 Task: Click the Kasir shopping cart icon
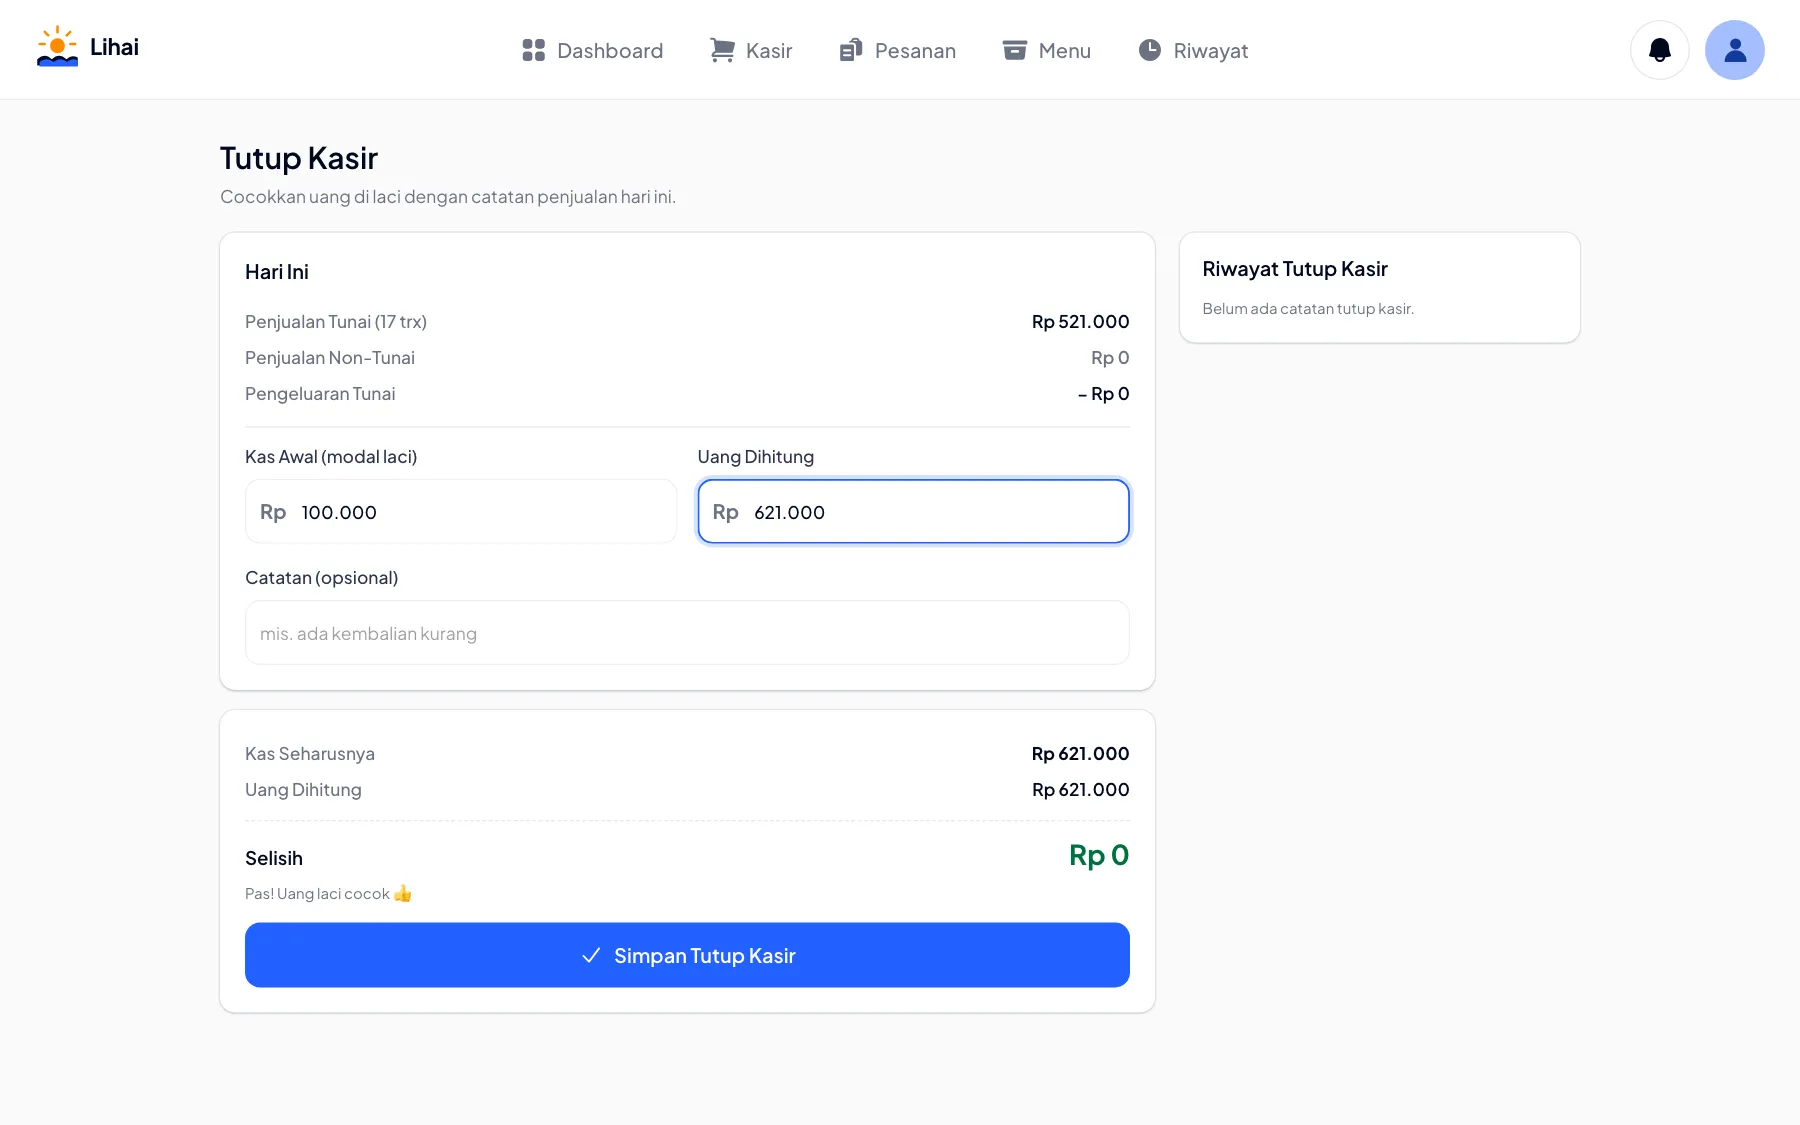point(722,50)
